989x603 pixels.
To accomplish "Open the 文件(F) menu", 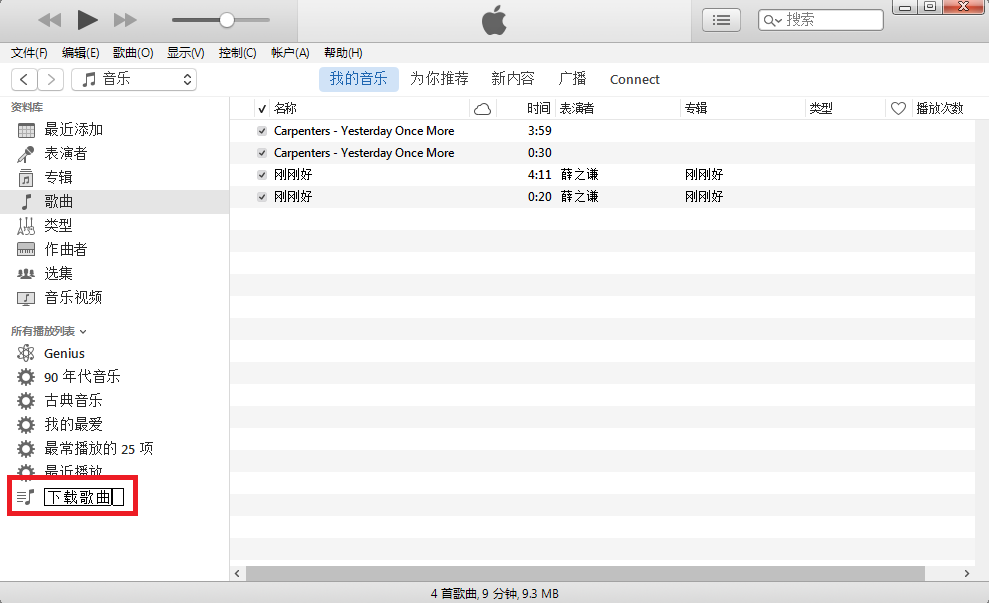I will click(29, 53).
